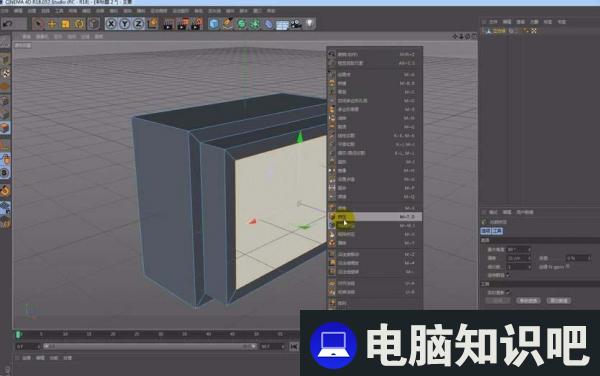Click the Render View clapperboard icon
The image size is (600, 376).
coord(168,24)
